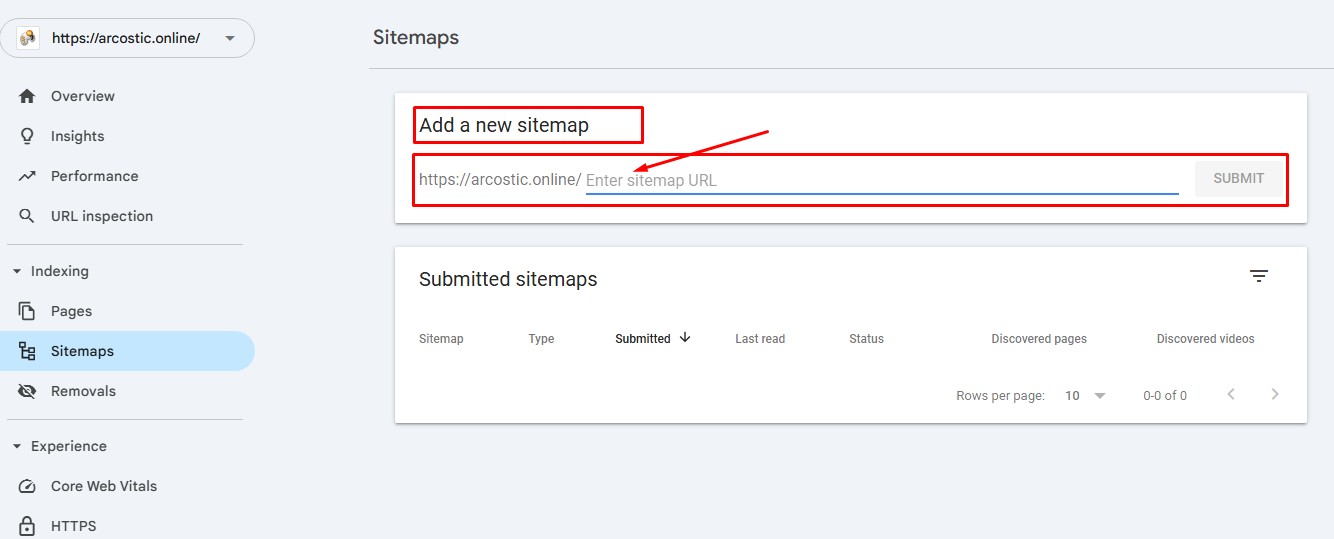Open the Rows per page dropdown
1334x539 pixels.
(x=1086, y=395)
